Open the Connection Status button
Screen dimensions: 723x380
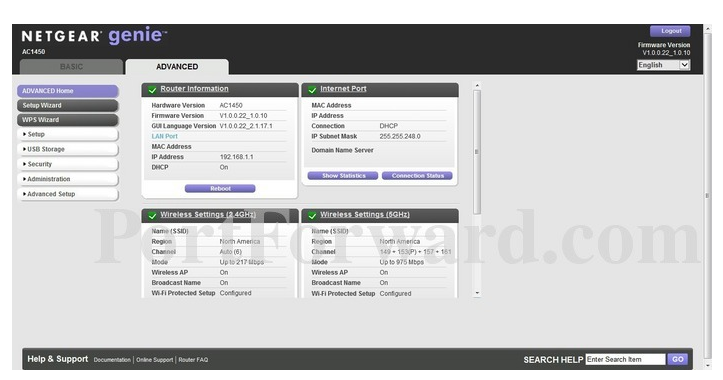tap(417, 176)
